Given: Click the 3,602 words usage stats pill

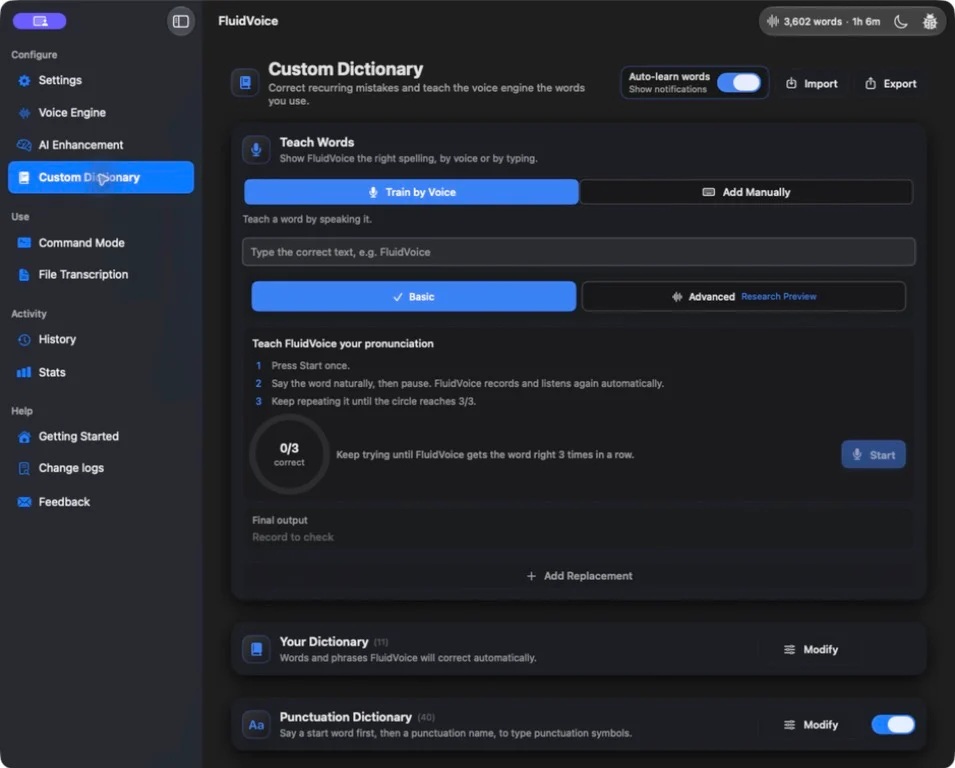Looking at the screenshot, I should 823,22.
